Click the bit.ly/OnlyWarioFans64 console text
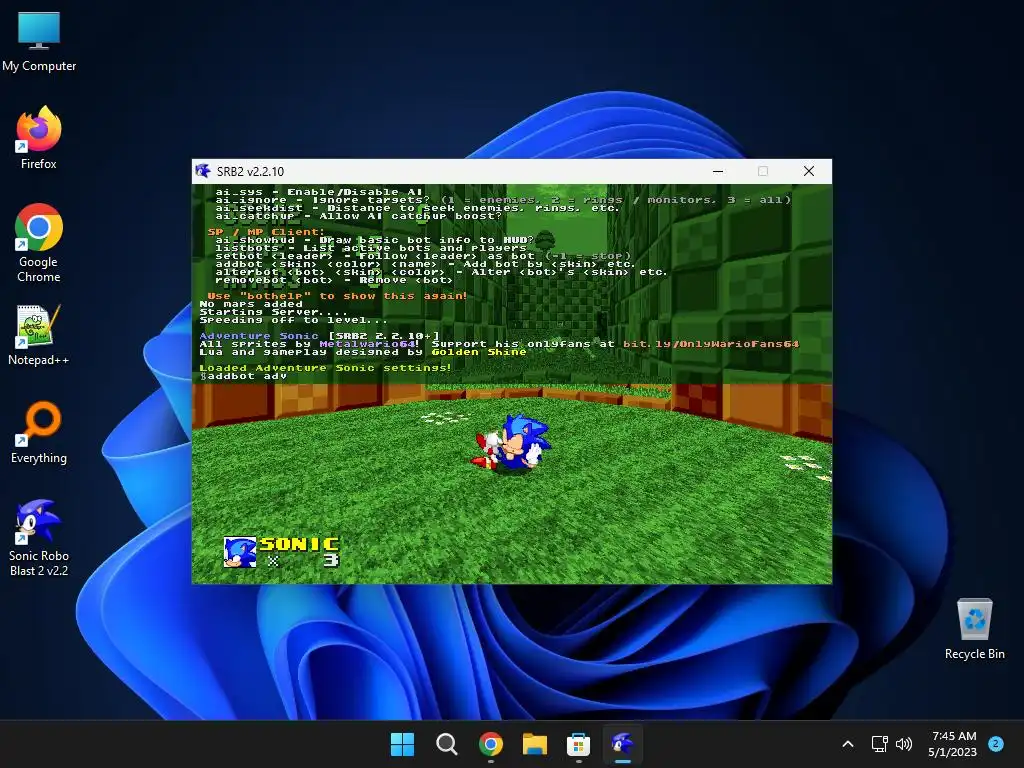This screenshot has width=1024, height=768. click(x=711, y=344)
